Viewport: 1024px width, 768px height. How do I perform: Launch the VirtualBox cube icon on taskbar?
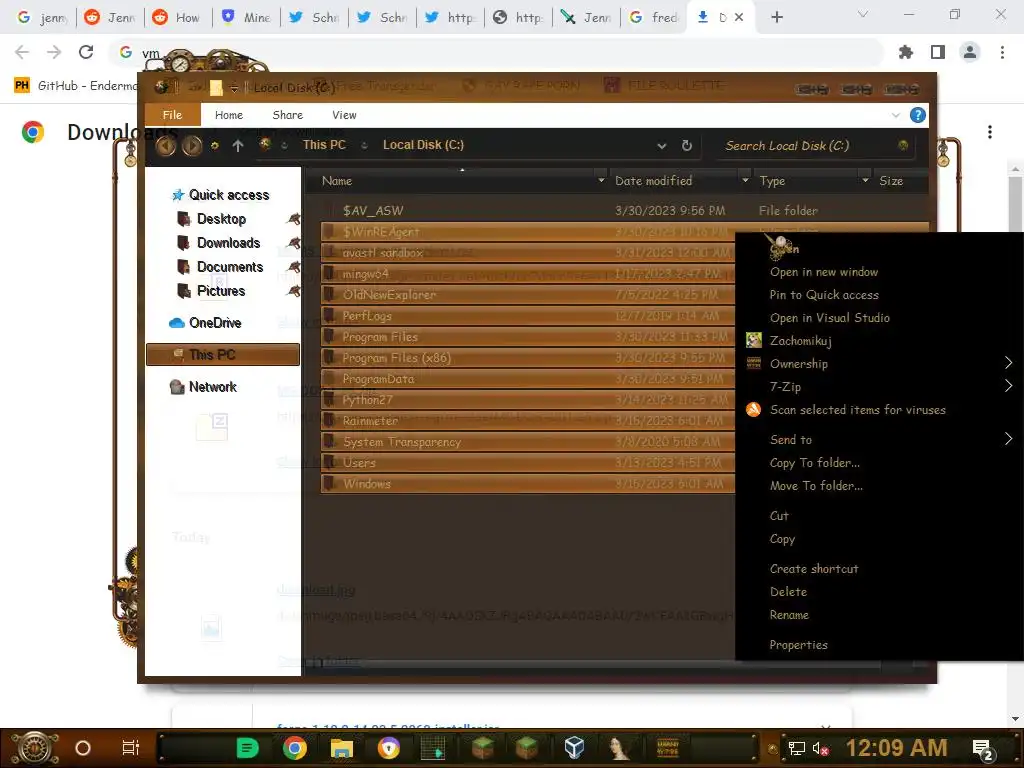point(574,748)
